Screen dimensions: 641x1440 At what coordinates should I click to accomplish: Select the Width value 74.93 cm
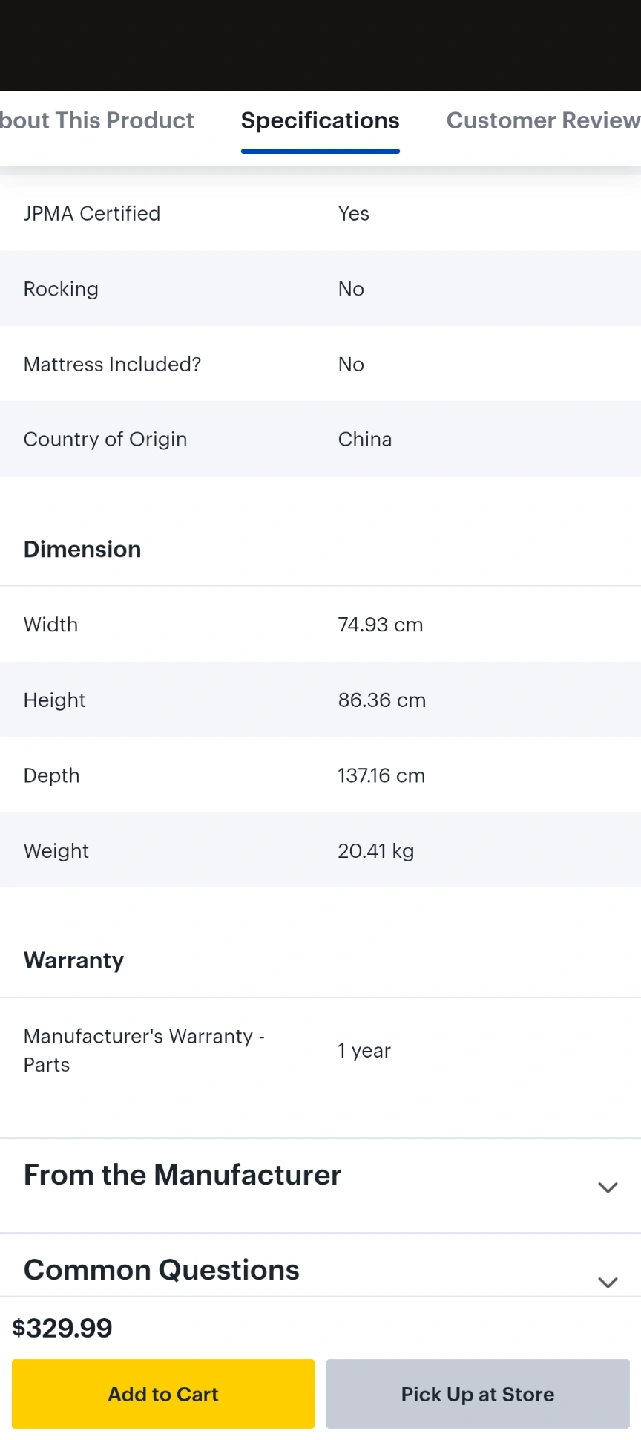380,625
